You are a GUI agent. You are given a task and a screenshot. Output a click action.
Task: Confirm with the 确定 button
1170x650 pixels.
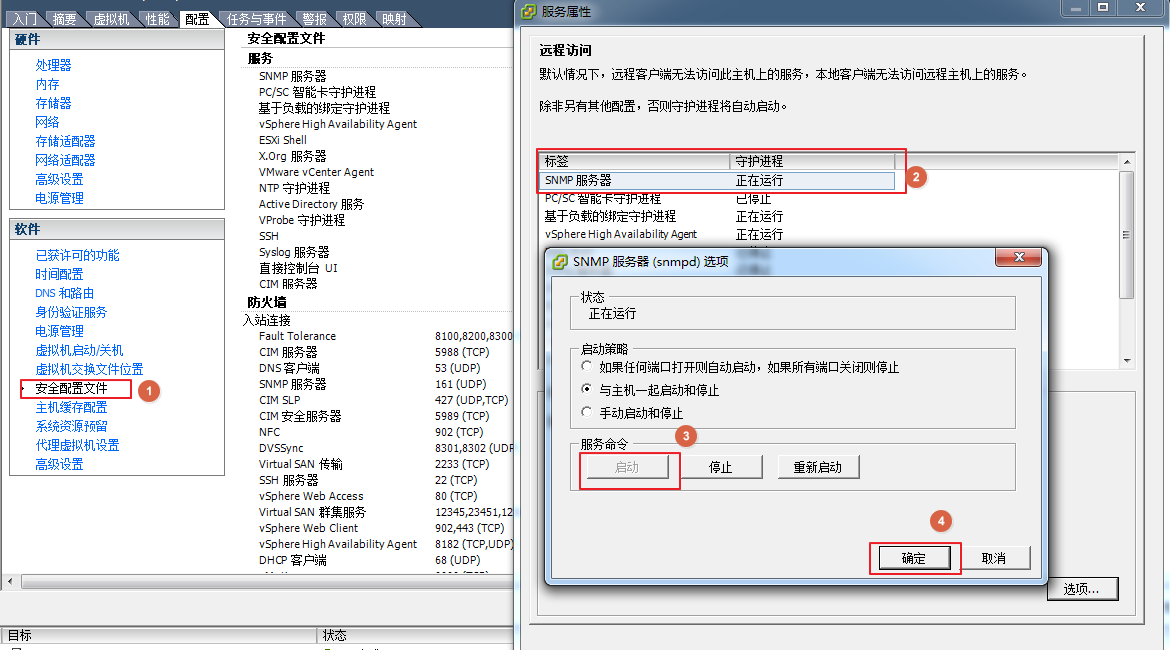point(914,558)
